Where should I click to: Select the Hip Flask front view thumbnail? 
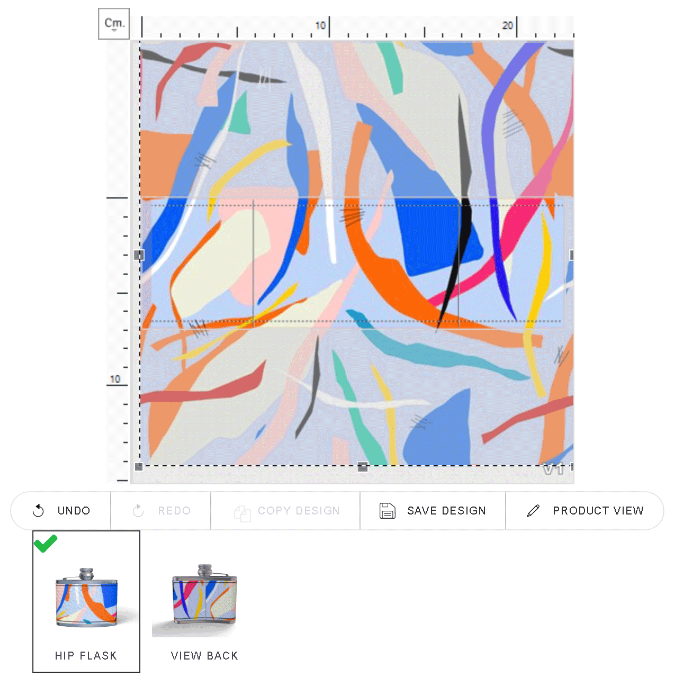point(86,601)
